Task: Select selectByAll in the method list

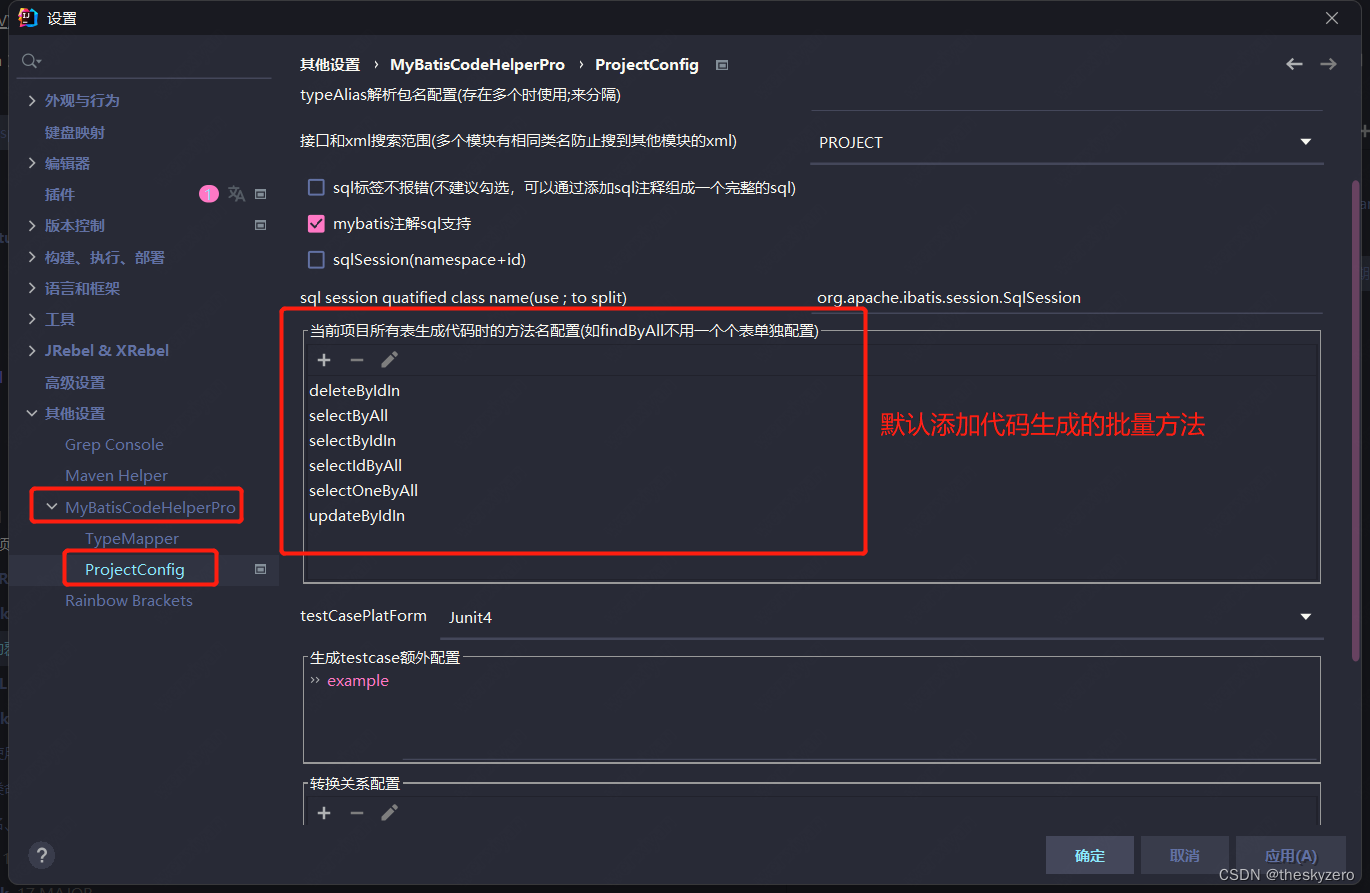Action: click(348, 415)
